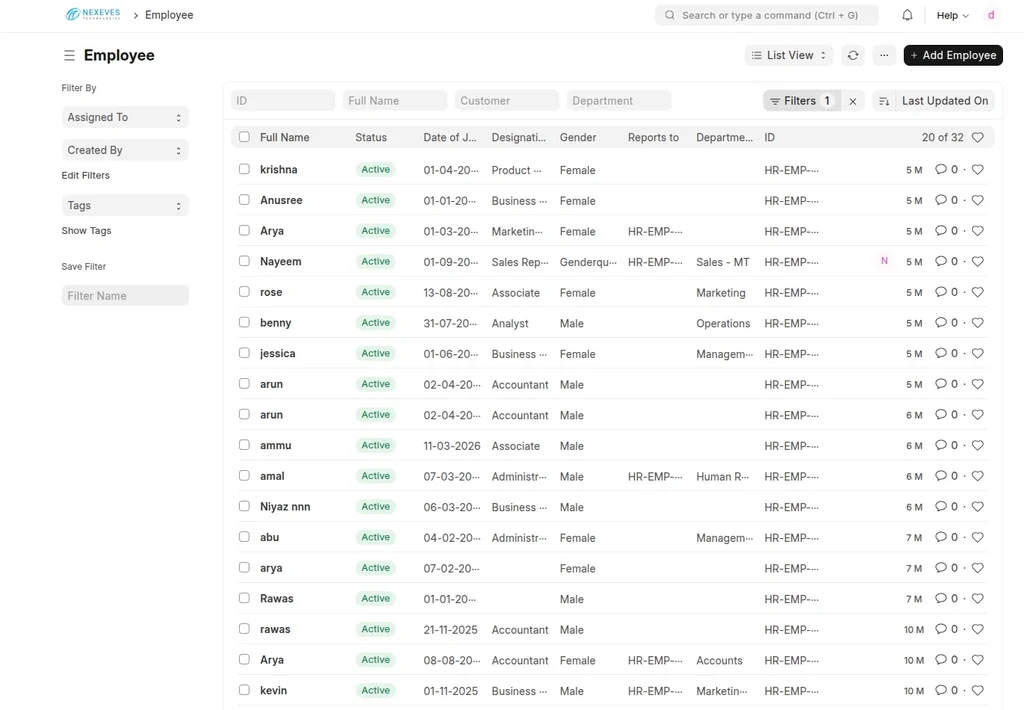This screenshot has height=710, width=1024.
Task: Click comment icon in Arya Marketing row
Action: point(940,231)
